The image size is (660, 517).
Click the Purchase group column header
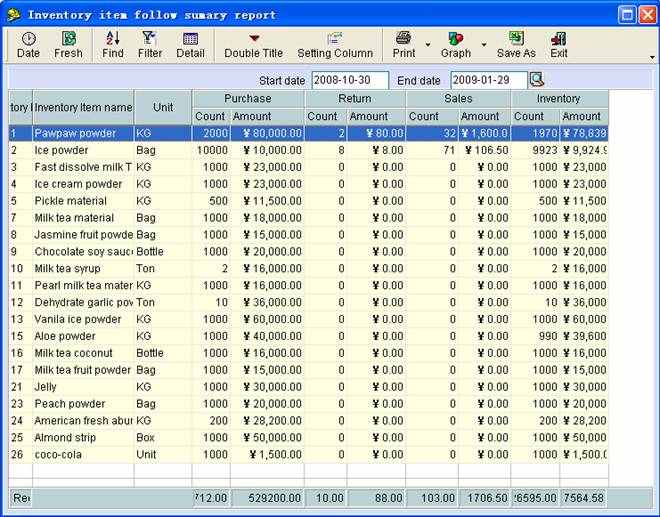click(x=248, y=99)
